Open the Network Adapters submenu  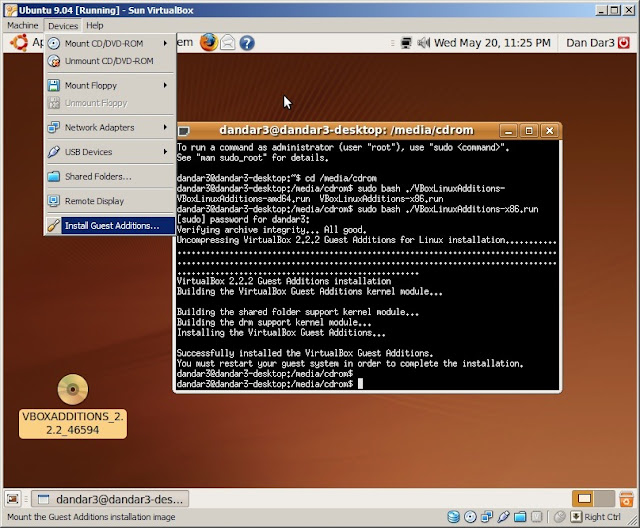pyautogui.click(x=109, y=127)
